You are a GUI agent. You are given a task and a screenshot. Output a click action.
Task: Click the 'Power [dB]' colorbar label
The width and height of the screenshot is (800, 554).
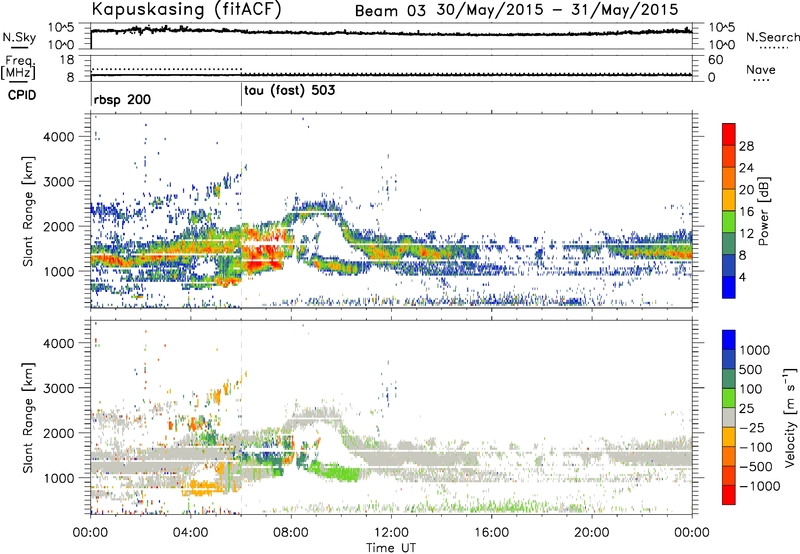click(763, 211)
